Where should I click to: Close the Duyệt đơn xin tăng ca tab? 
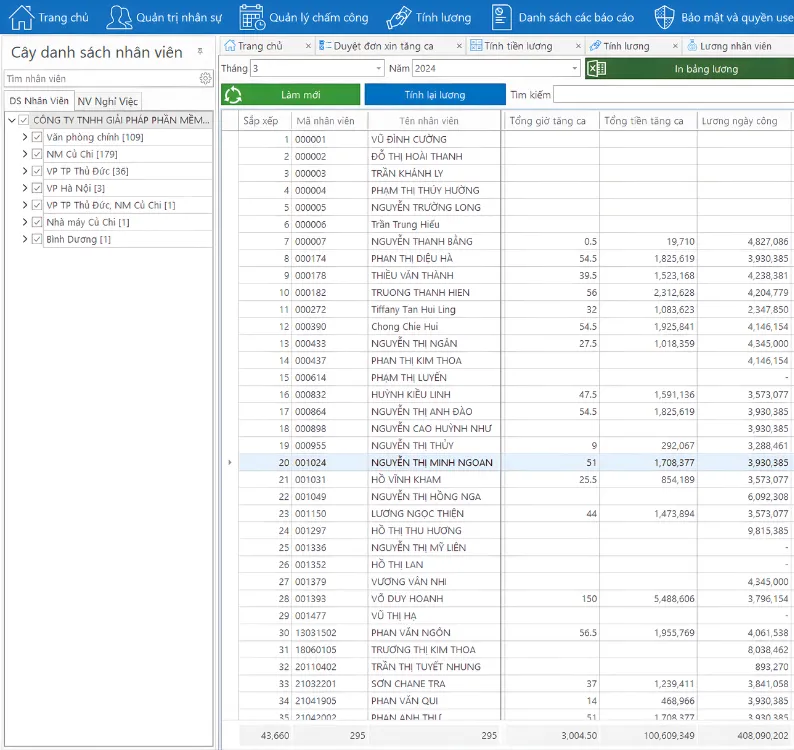[459, 46]
